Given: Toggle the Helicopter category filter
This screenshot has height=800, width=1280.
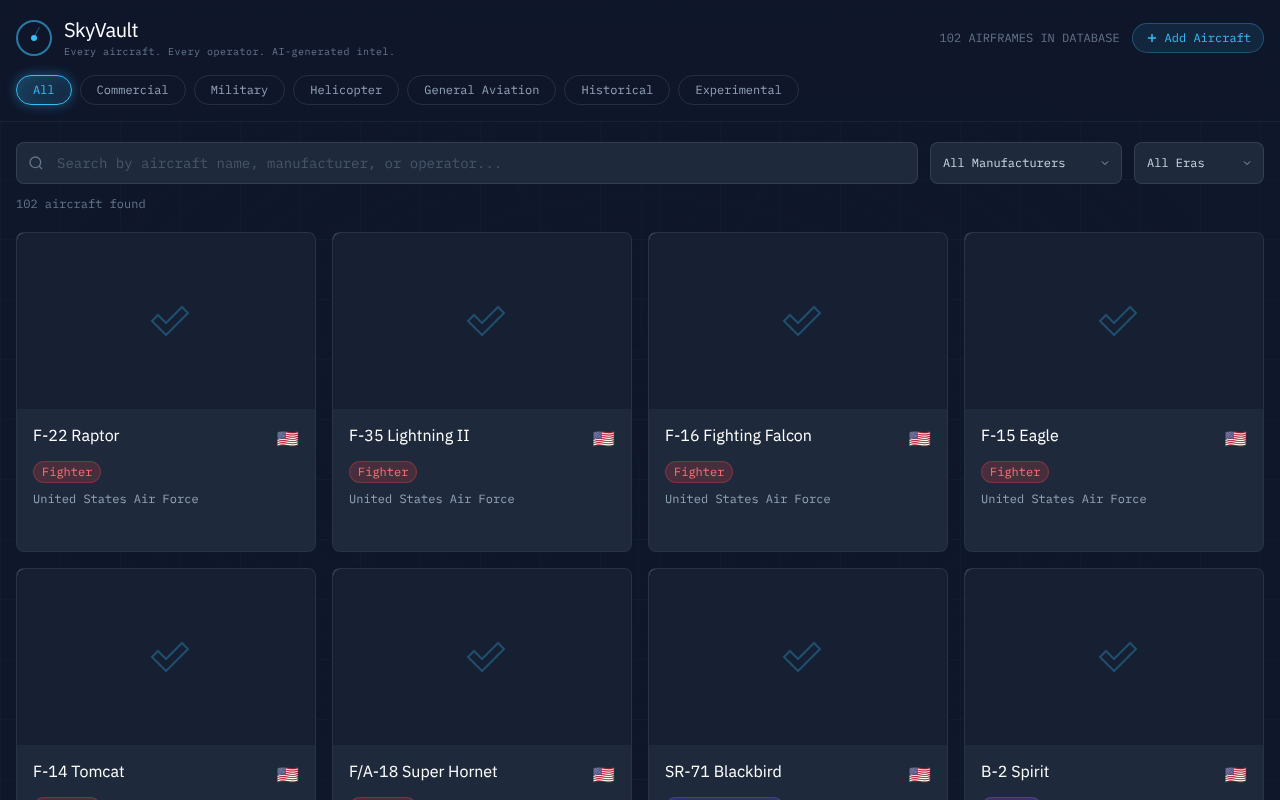Looking at the screenshot, I should pos(346,90).
